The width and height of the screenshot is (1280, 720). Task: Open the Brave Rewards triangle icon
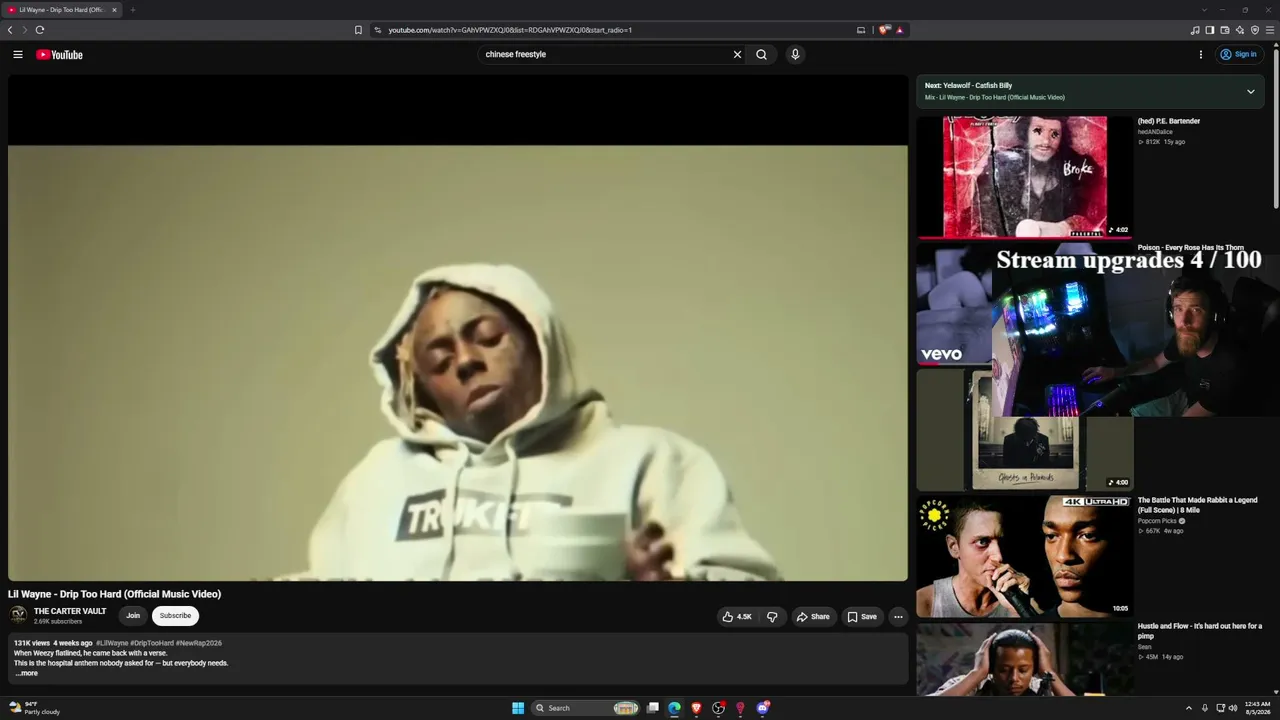(x=899, y=30)
